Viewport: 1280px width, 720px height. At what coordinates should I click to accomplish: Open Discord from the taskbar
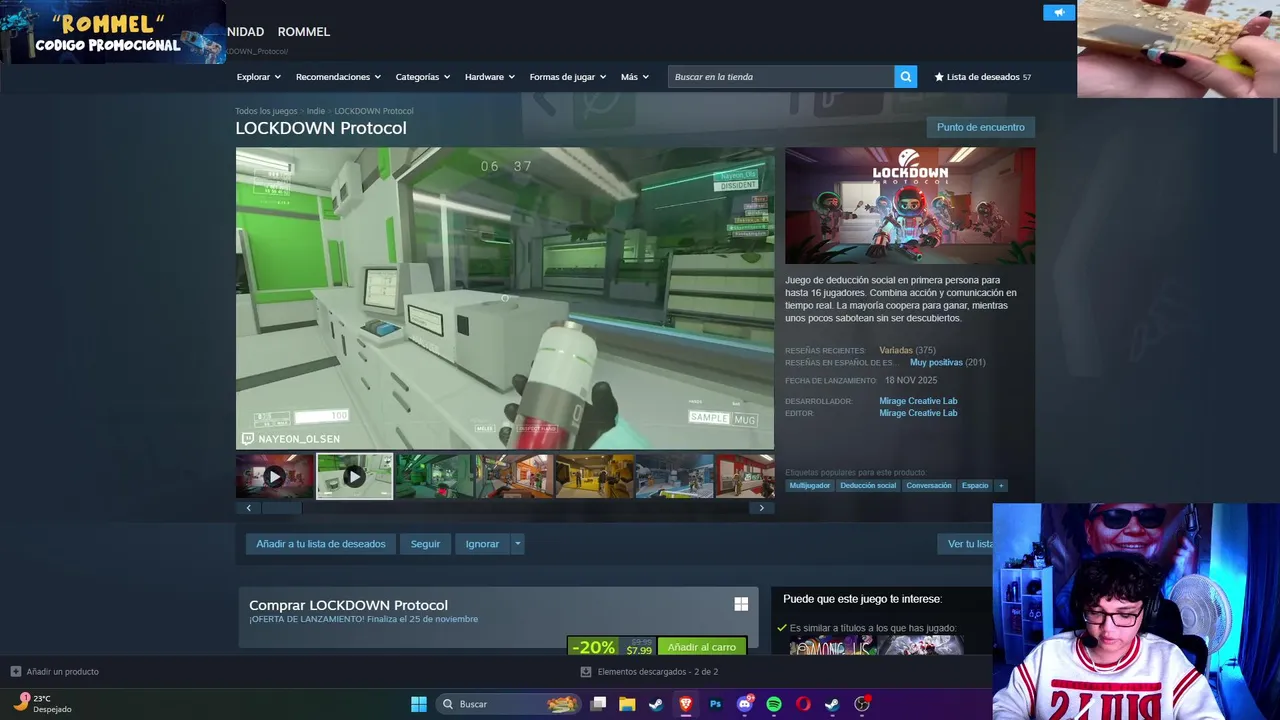[x=745, y=704]
